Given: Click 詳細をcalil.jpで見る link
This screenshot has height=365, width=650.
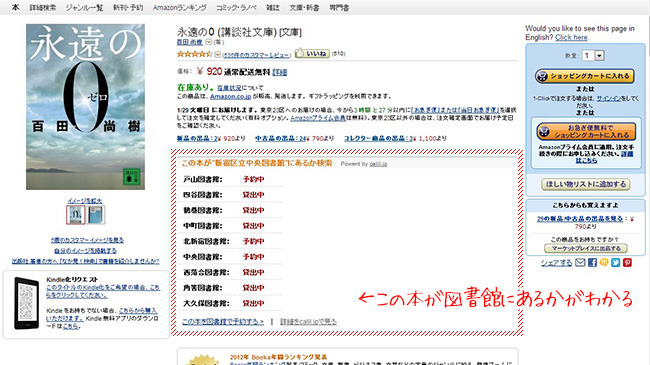Looking at the screenshot, I should click(x=308, y=321).
